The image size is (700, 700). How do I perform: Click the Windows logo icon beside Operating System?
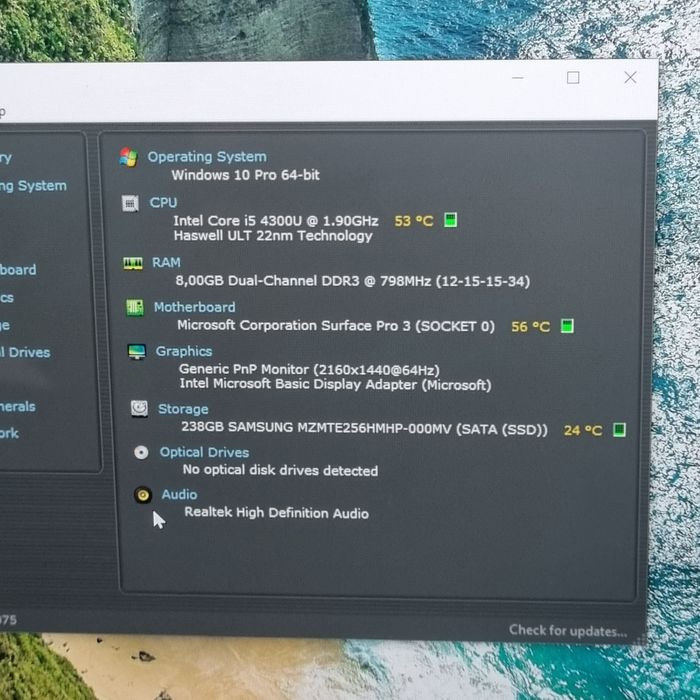(129, 157)
